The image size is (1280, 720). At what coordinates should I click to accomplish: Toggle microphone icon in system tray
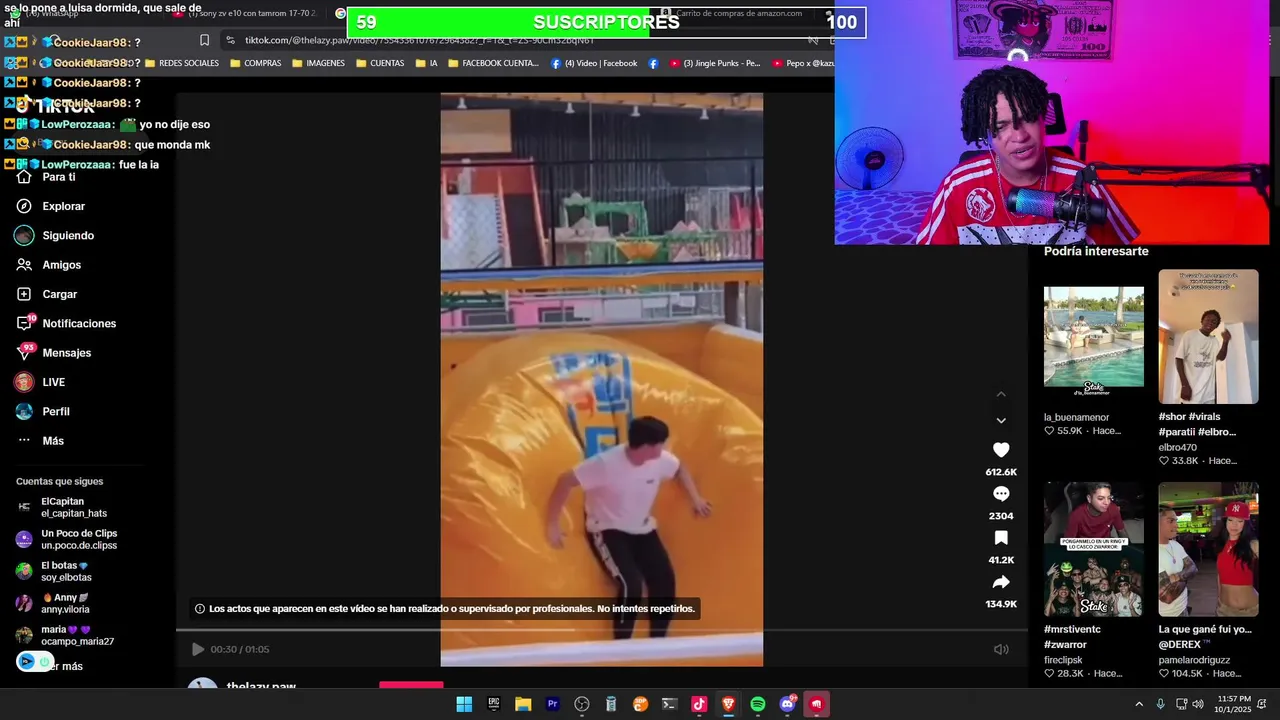click(1160, 704)
